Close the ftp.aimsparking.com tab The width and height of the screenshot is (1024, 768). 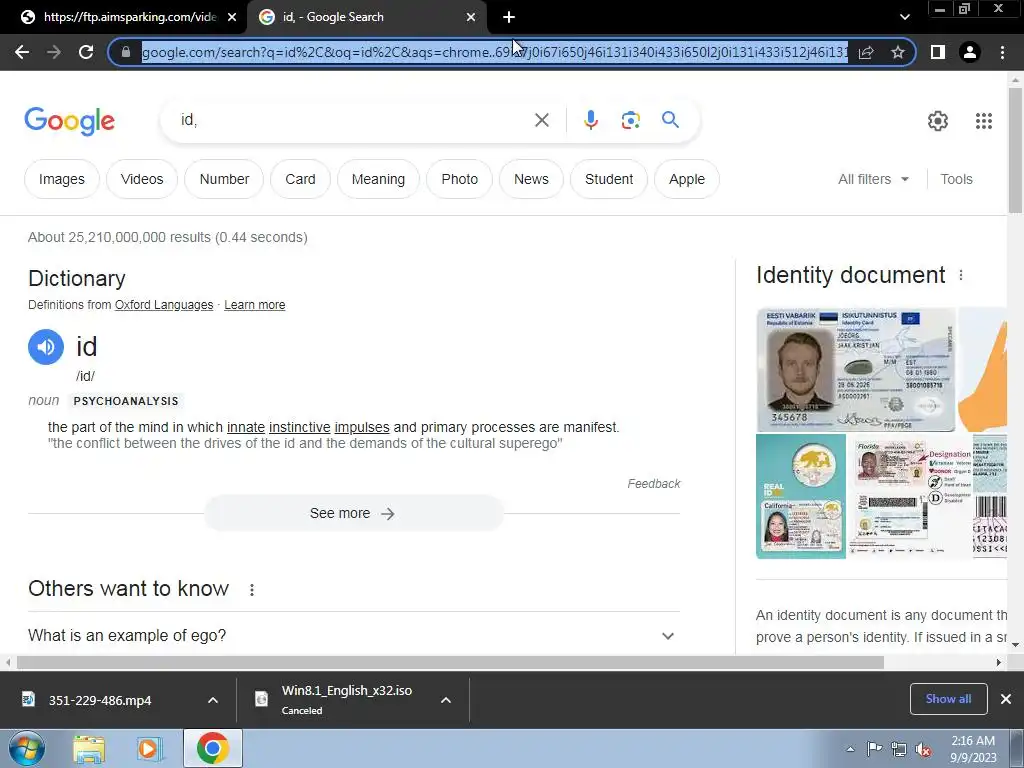pyautogui.click(x=232, y=18)
